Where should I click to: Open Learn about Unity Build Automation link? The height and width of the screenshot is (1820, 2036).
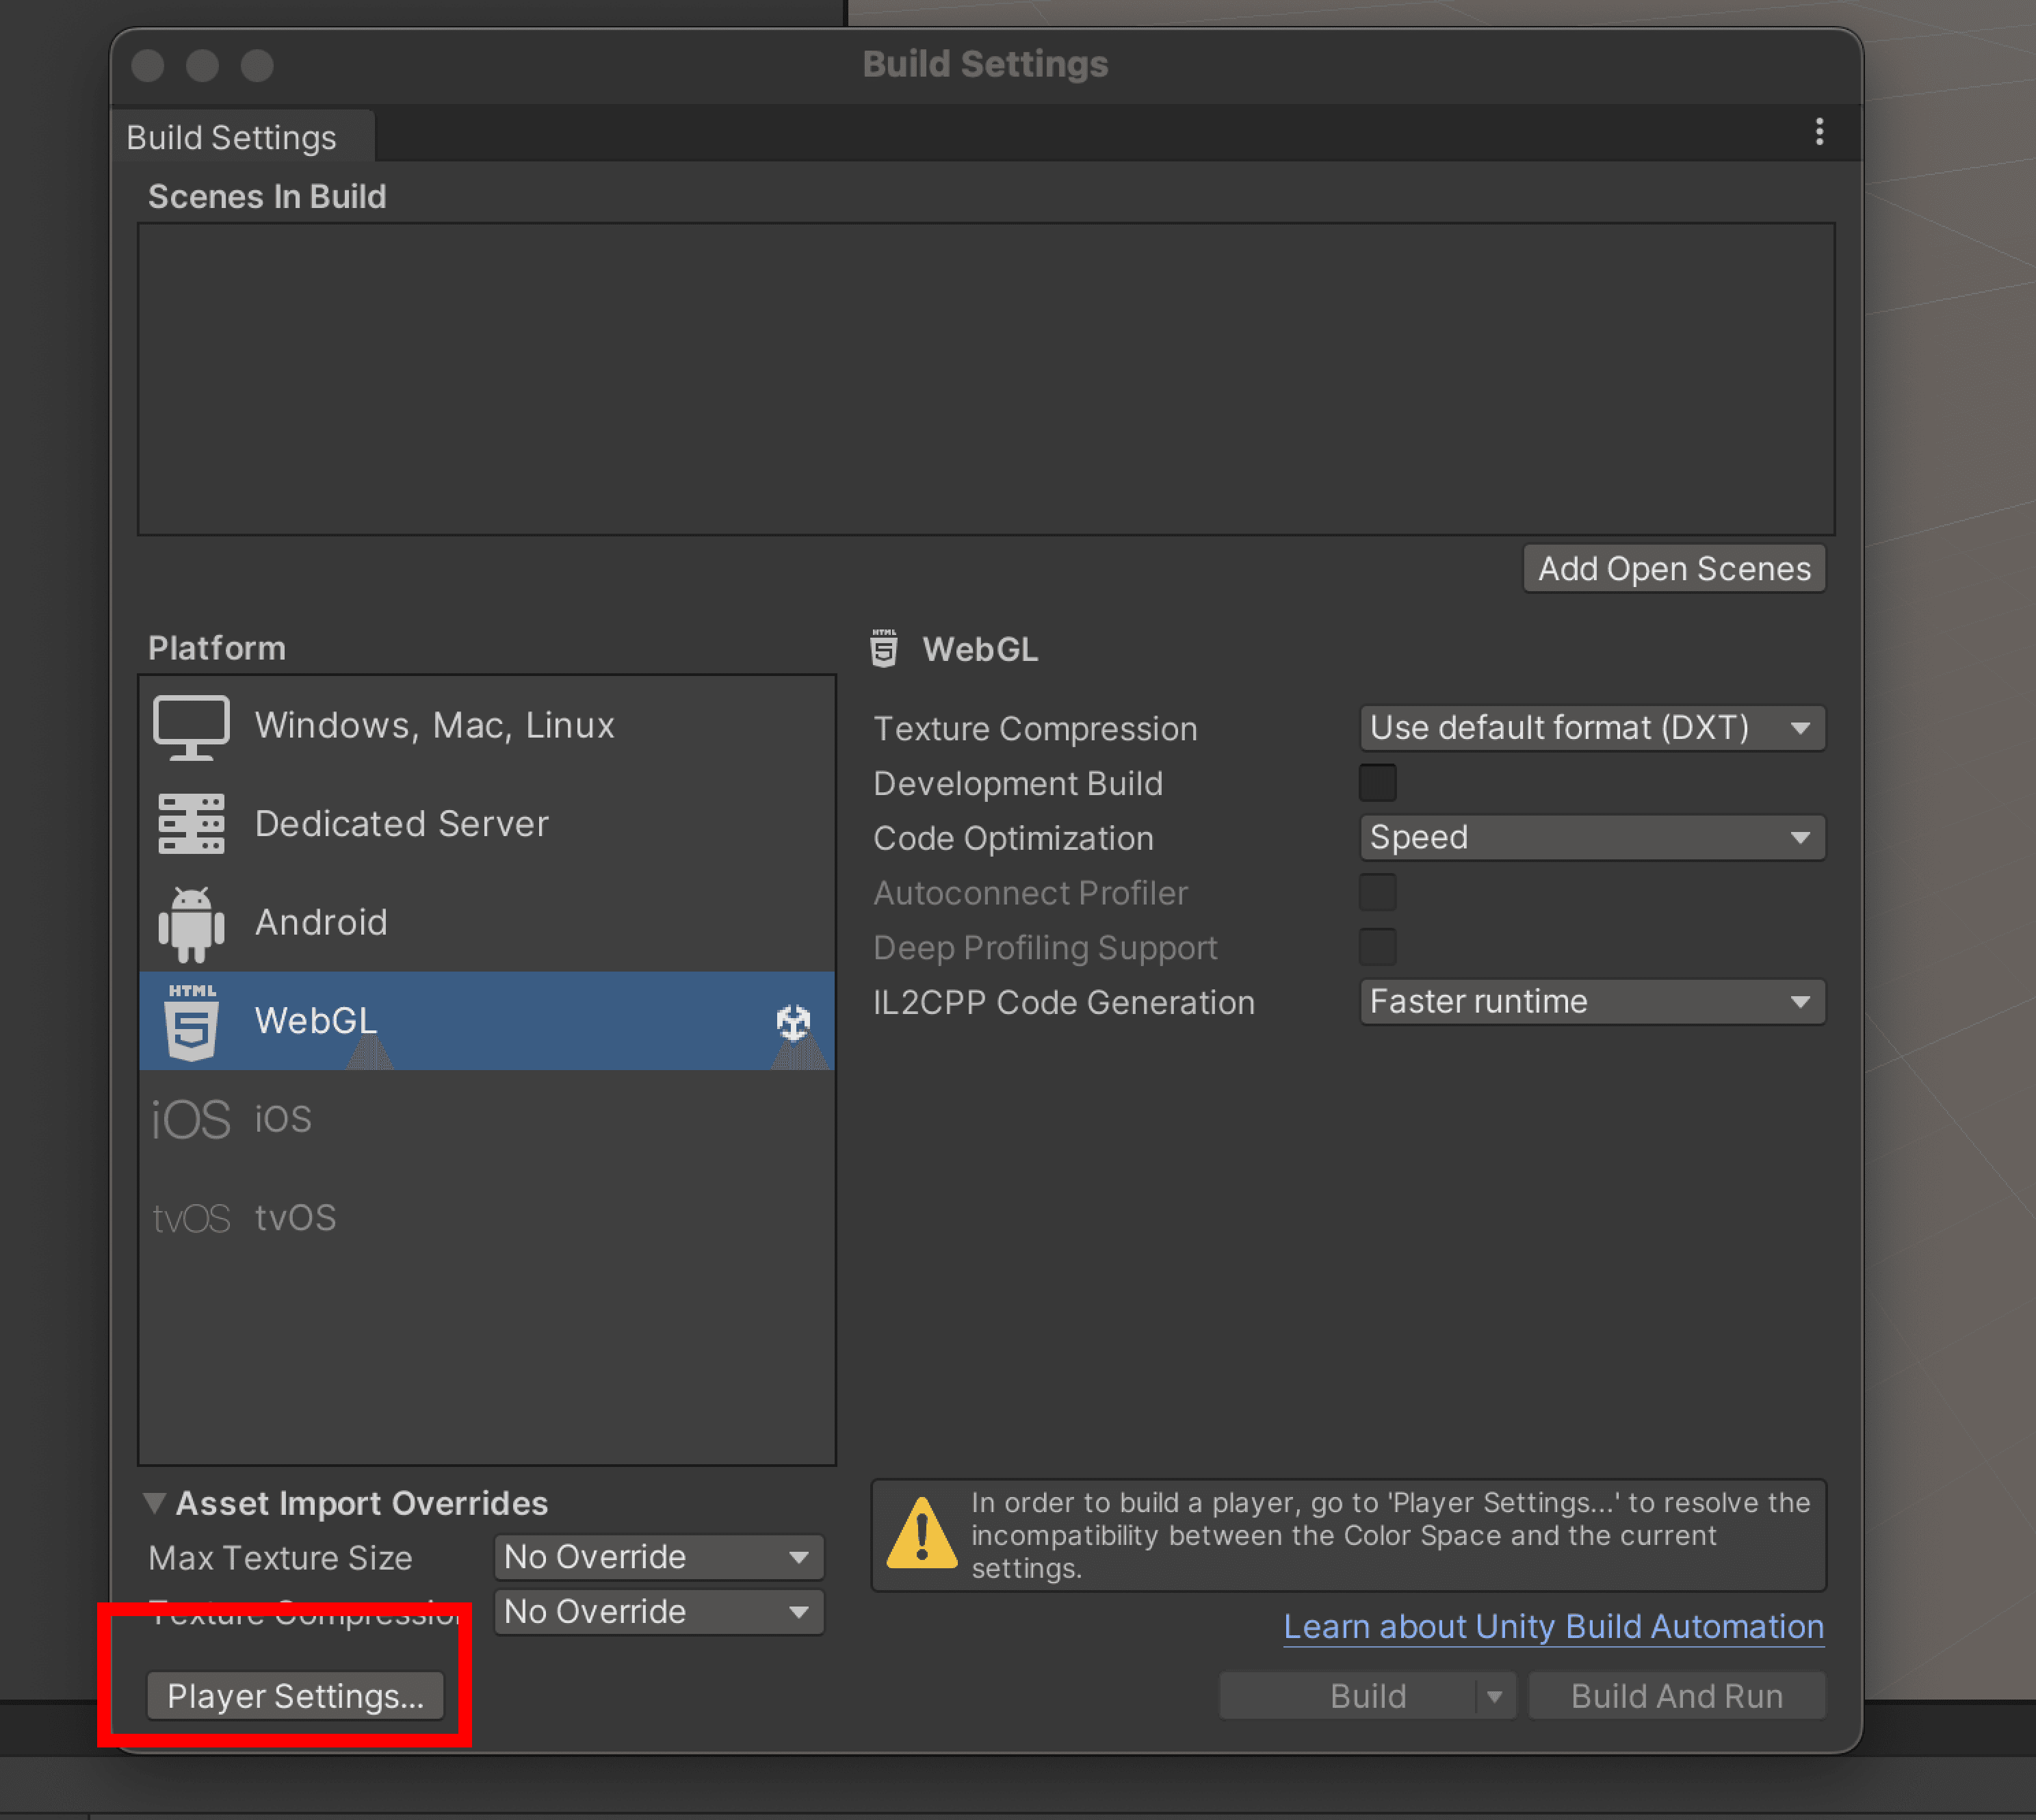click(1553, 1627)
